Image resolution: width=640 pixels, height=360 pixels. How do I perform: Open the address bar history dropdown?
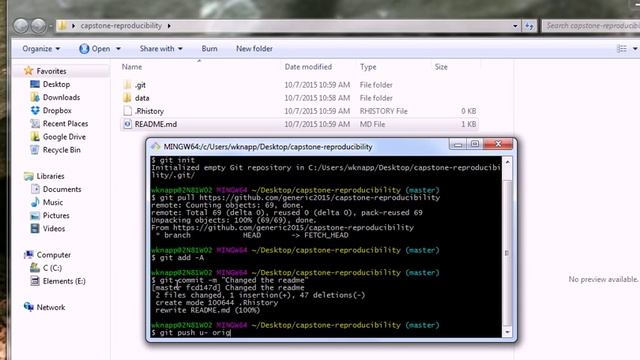515,26
